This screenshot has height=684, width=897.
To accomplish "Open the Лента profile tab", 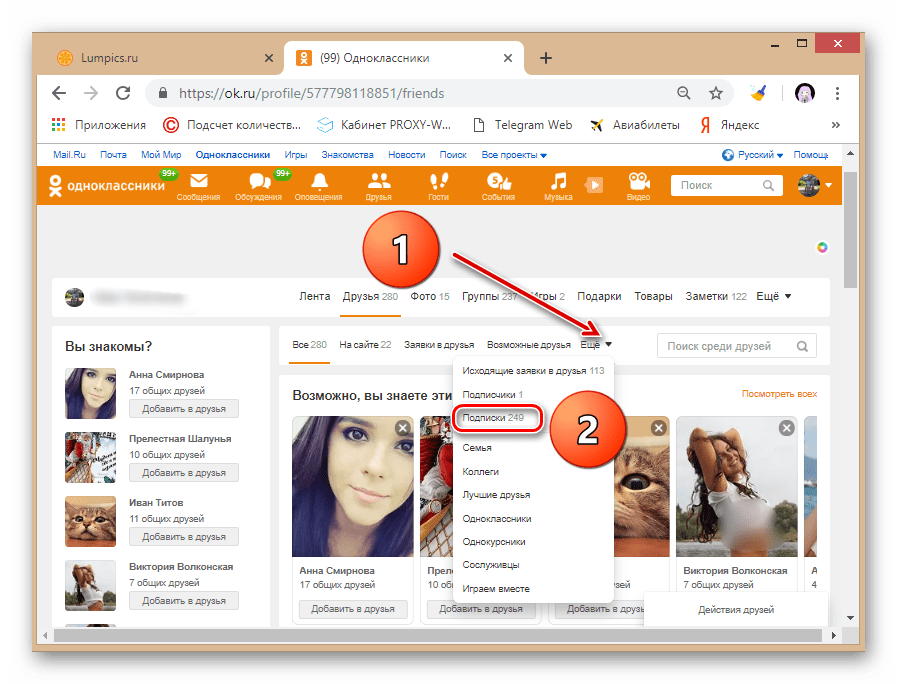I will 315,296.
